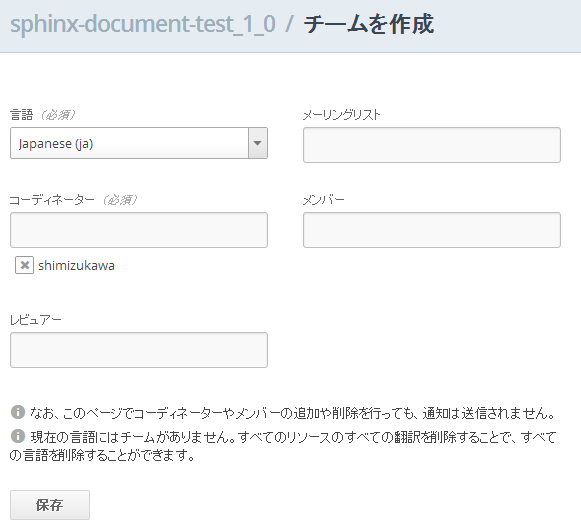Focus the コーディネーター input field
This screenshot has height=529, width=581.
[x=139, y=230]
